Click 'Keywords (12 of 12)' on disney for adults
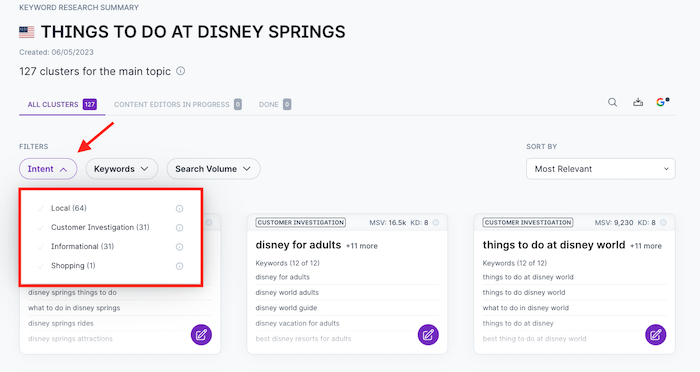Viewport: 700px width, 372px height. click(x=288, y=263)
